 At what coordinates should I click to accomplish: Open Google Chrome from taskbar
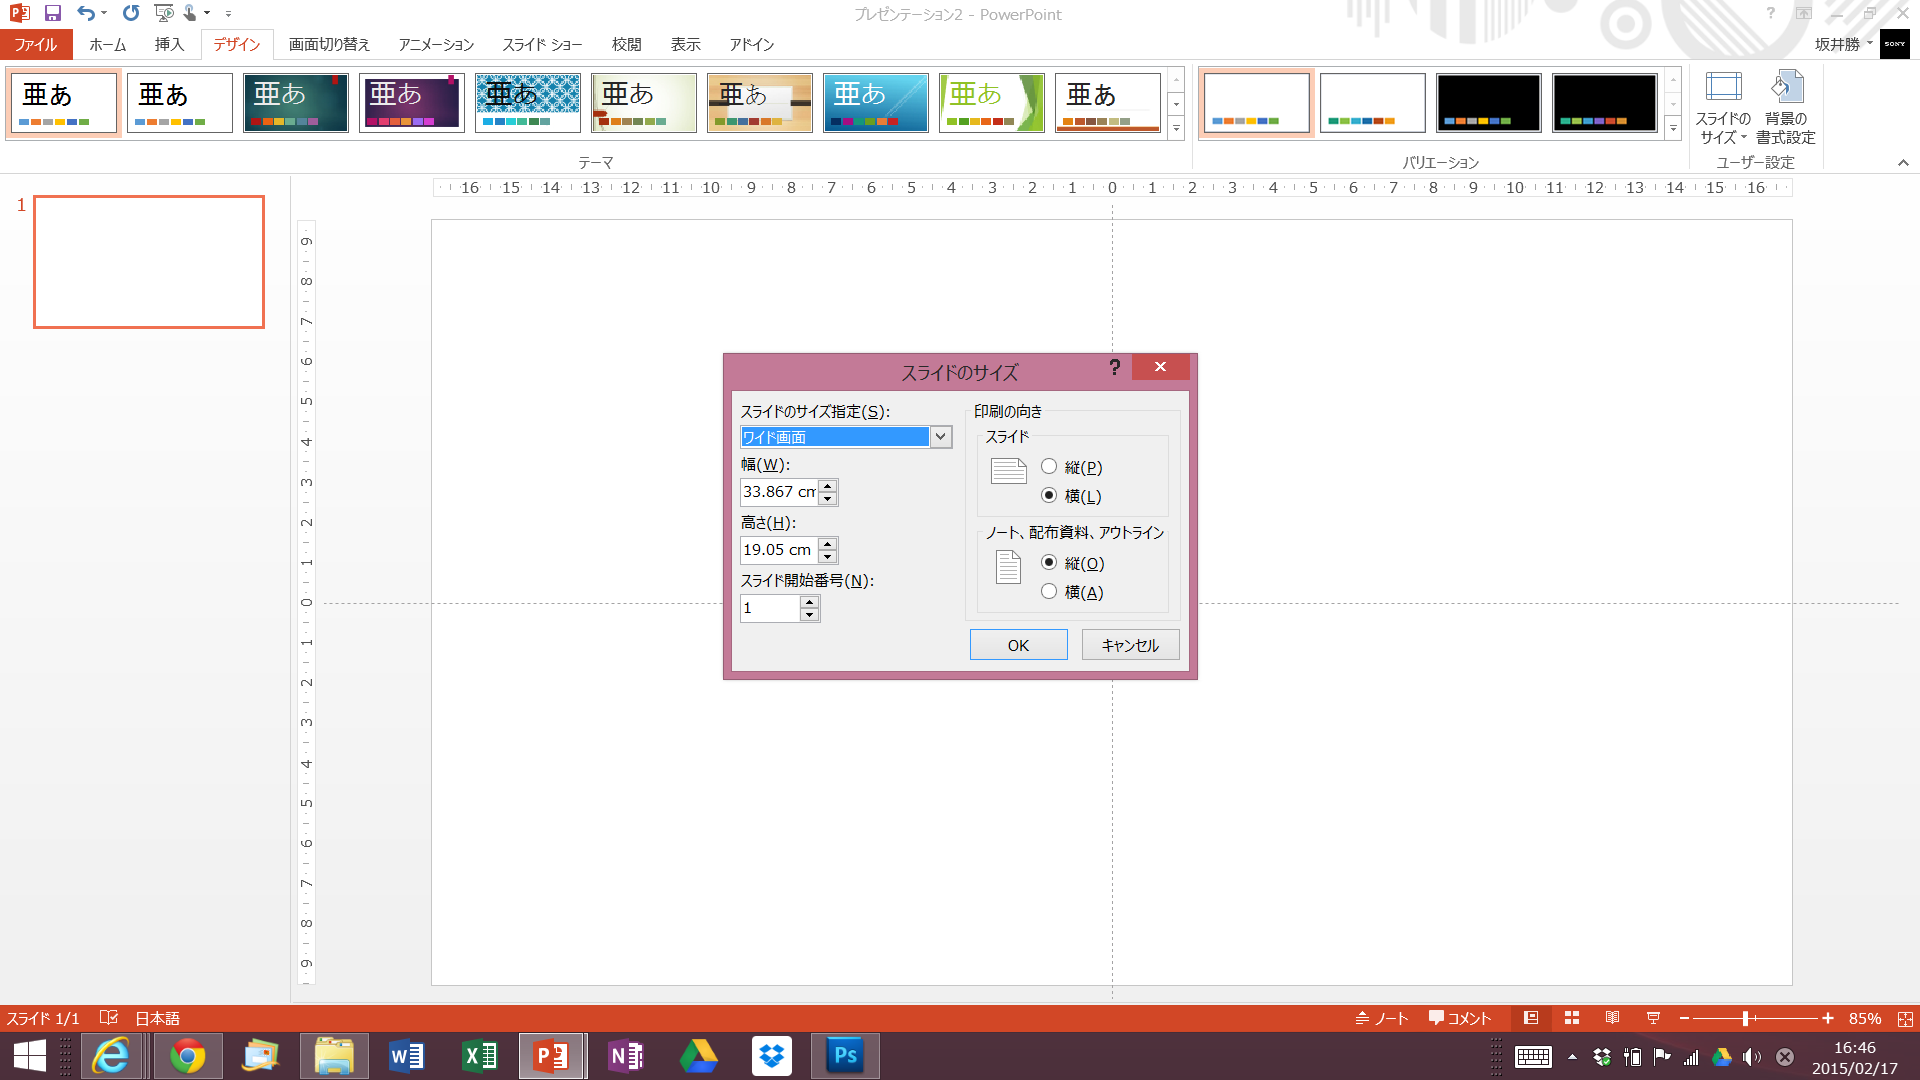(x=187, y=1055)
